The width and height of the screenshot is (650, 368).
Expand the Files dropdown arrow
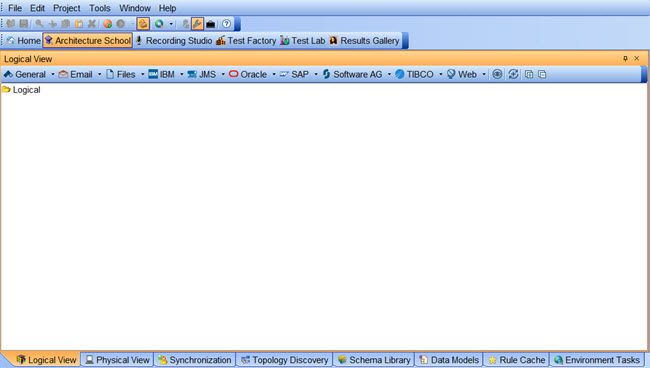[143, 75]
